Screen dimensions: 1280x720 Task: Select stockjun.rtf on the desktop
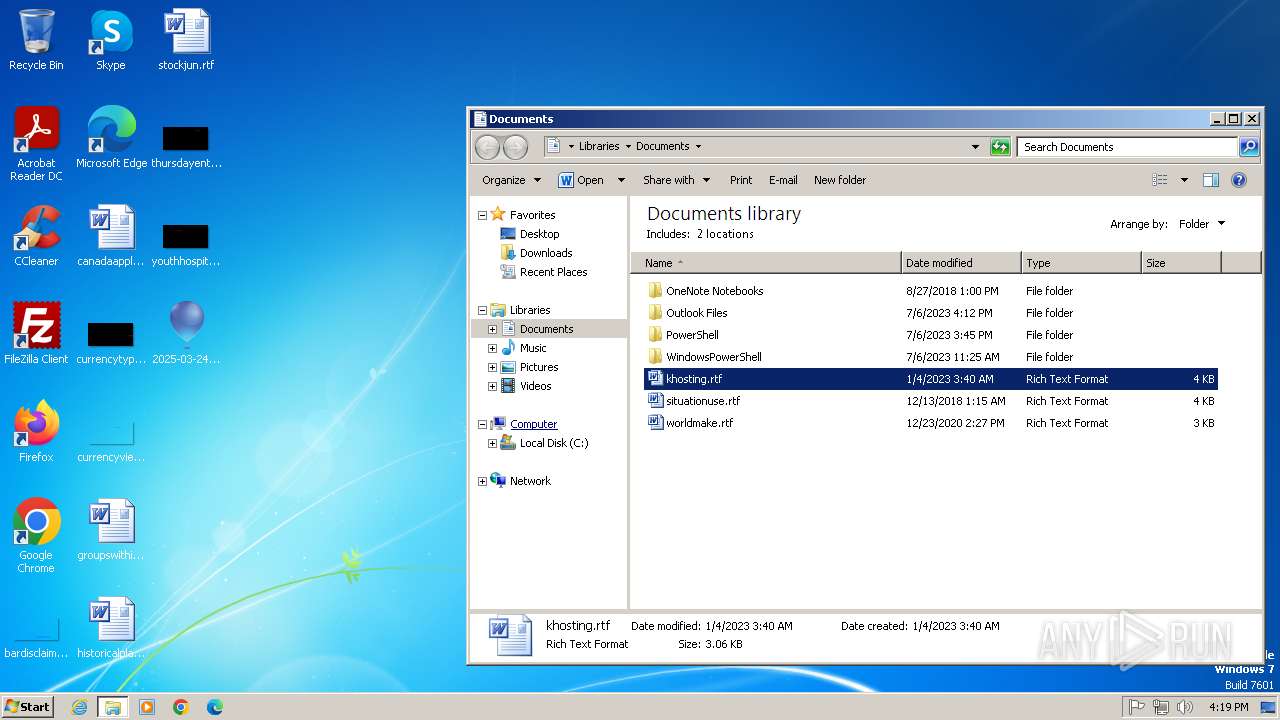tap(186, 40)
